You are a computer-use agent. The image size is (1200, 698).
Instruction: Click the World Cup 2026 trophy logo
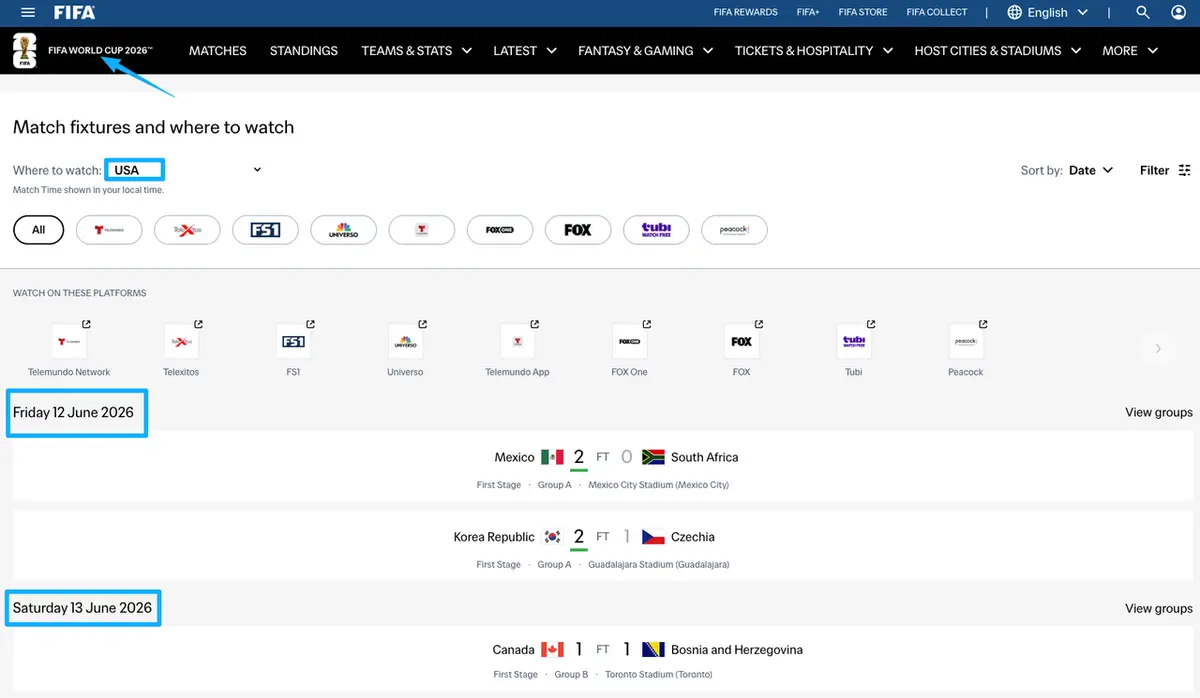[x=25, y=50]
